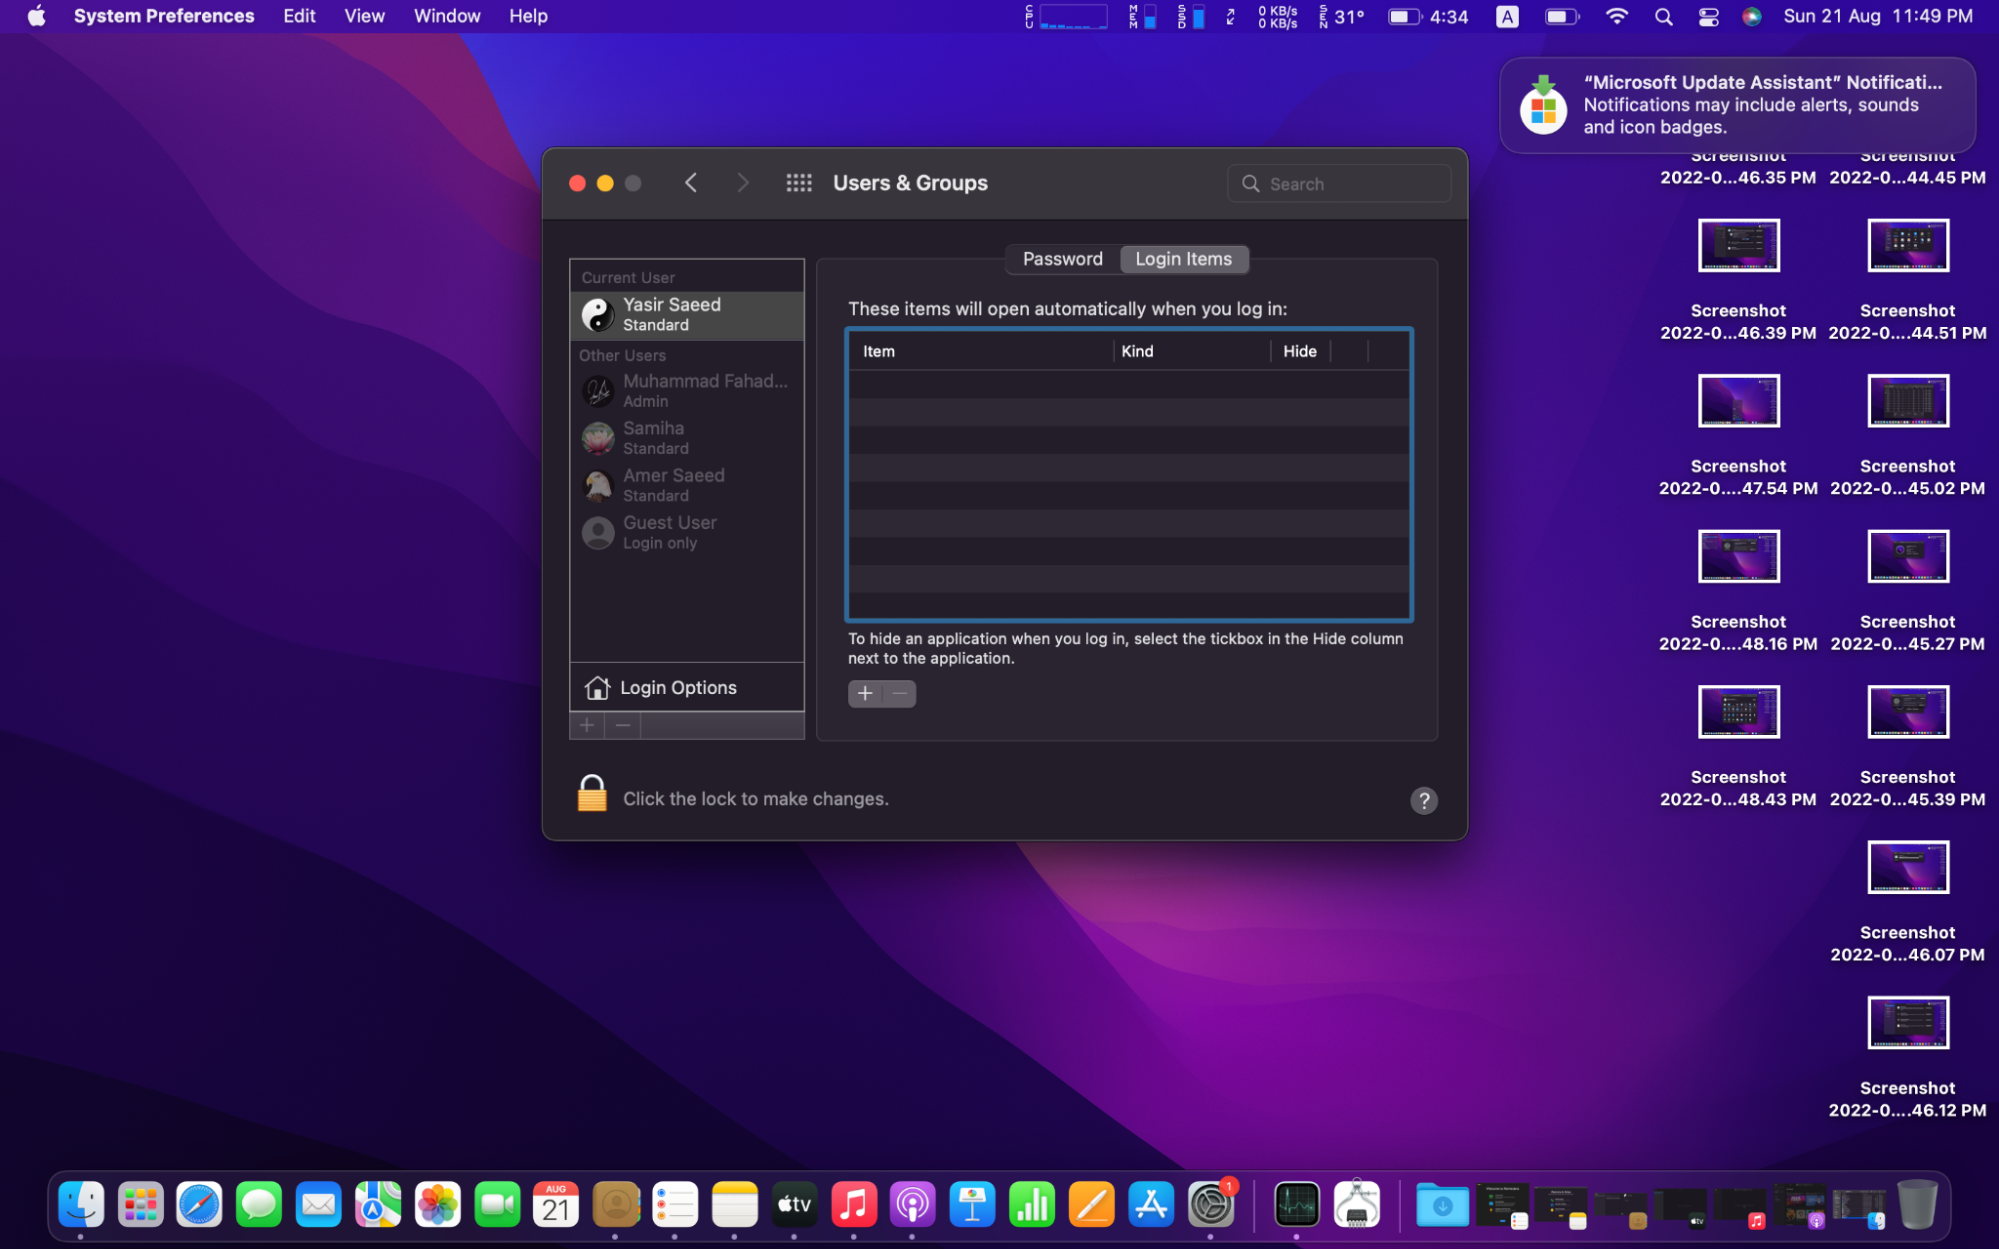Viewport: 1999px width, 1250px height.
Task: Click the lock icon to make changes
Action: [592, 794]
